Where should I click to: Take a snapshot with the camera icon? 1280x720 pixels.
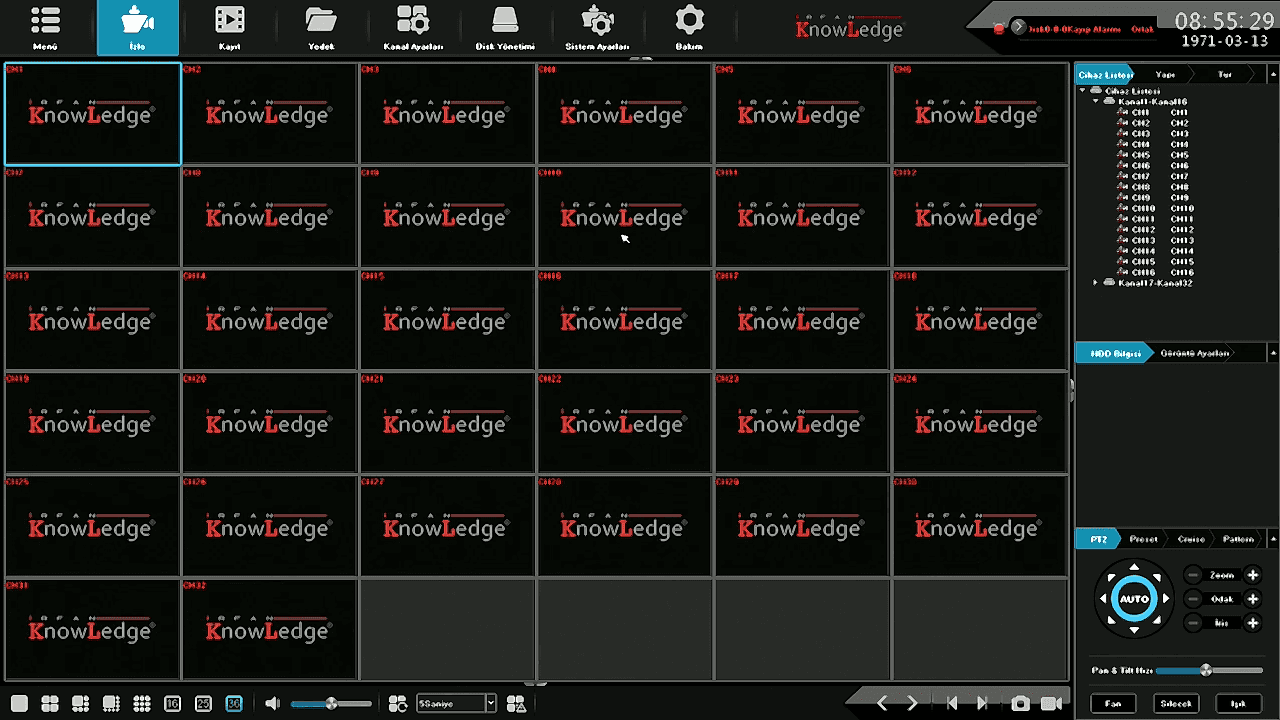[1020, 704]
